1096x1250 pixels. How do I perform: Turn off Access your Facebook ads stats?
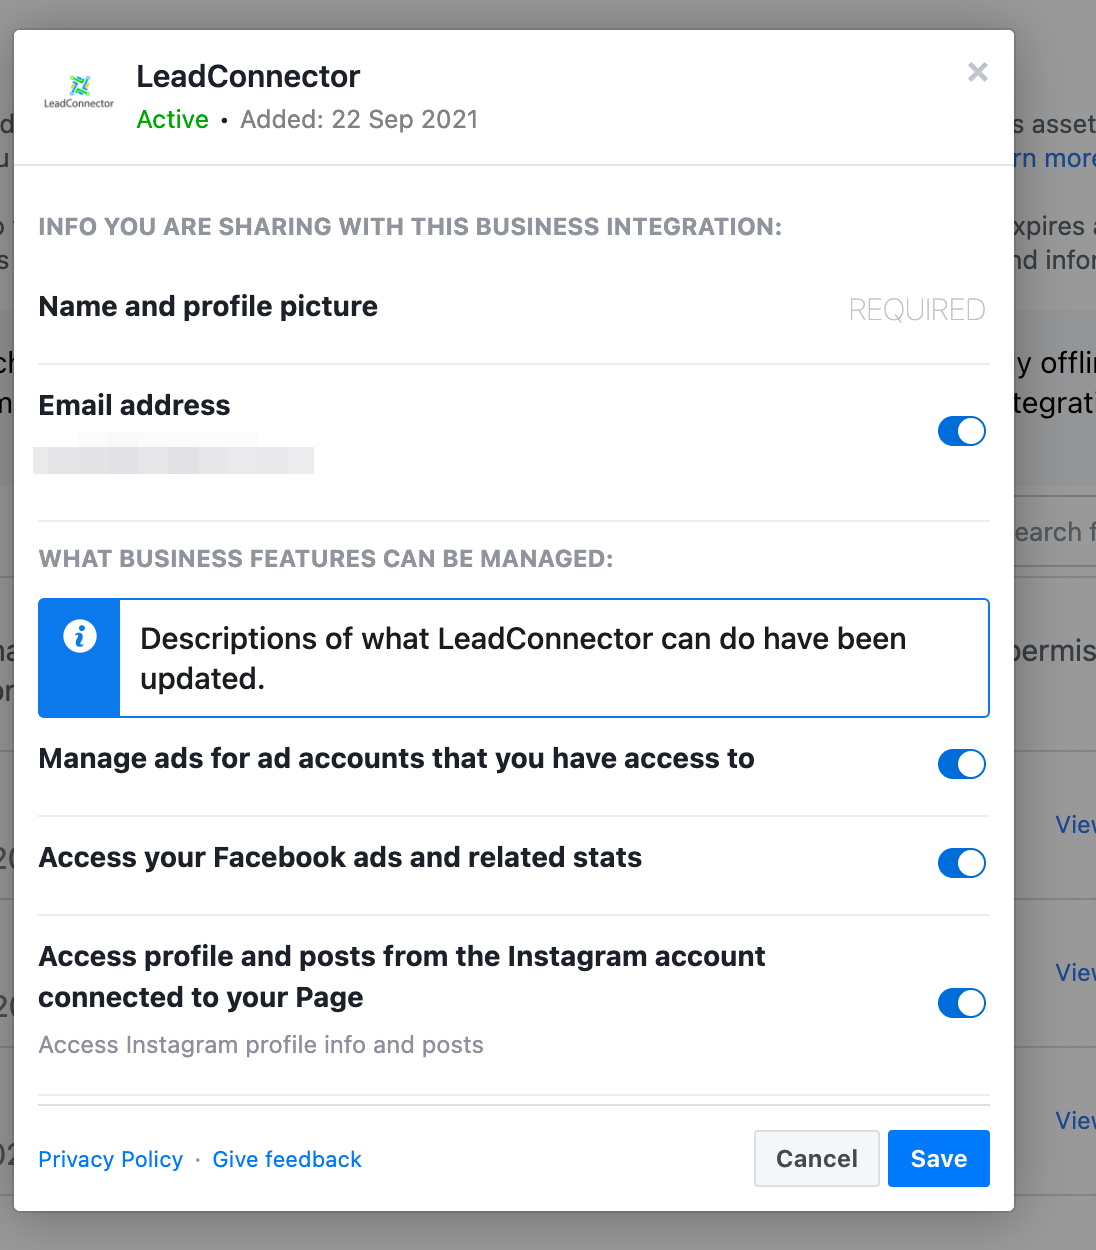962,863
